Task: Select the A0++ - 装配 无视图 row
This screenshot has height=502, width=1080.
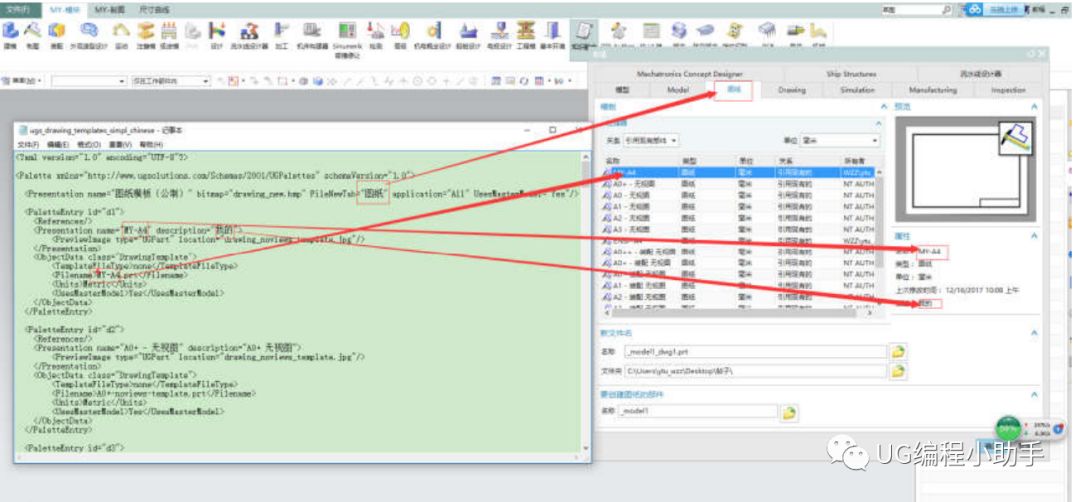Action: [x=738, y=252]
